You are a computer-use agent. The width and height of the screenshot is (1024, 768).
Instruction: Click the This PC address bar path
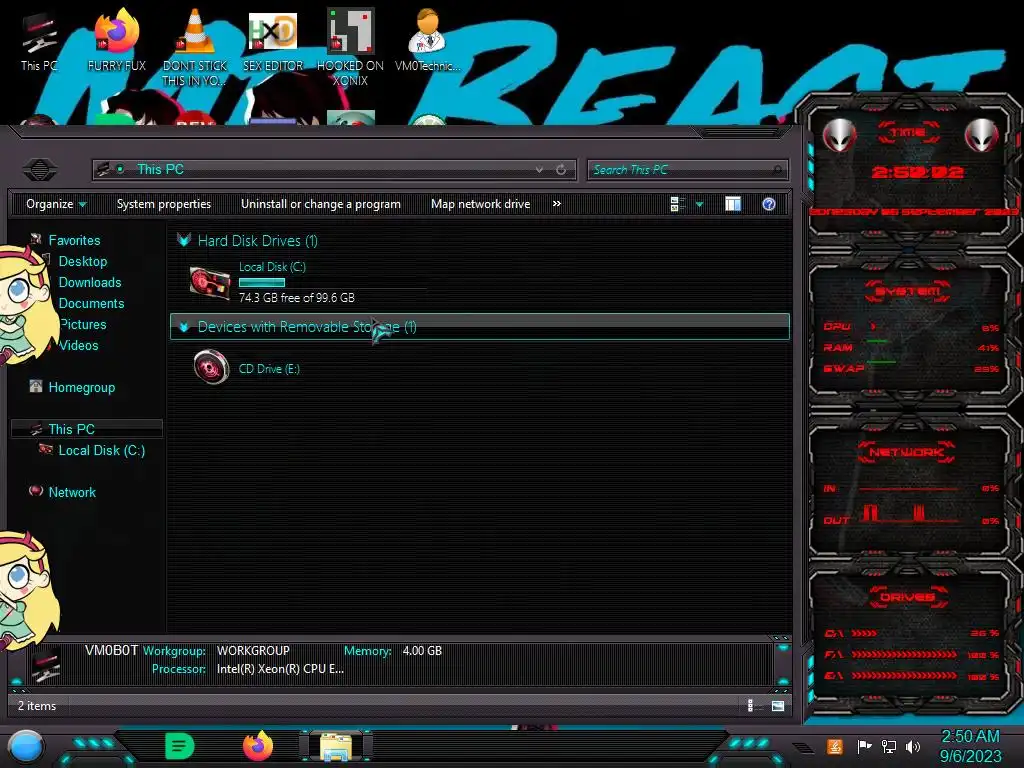161,169
